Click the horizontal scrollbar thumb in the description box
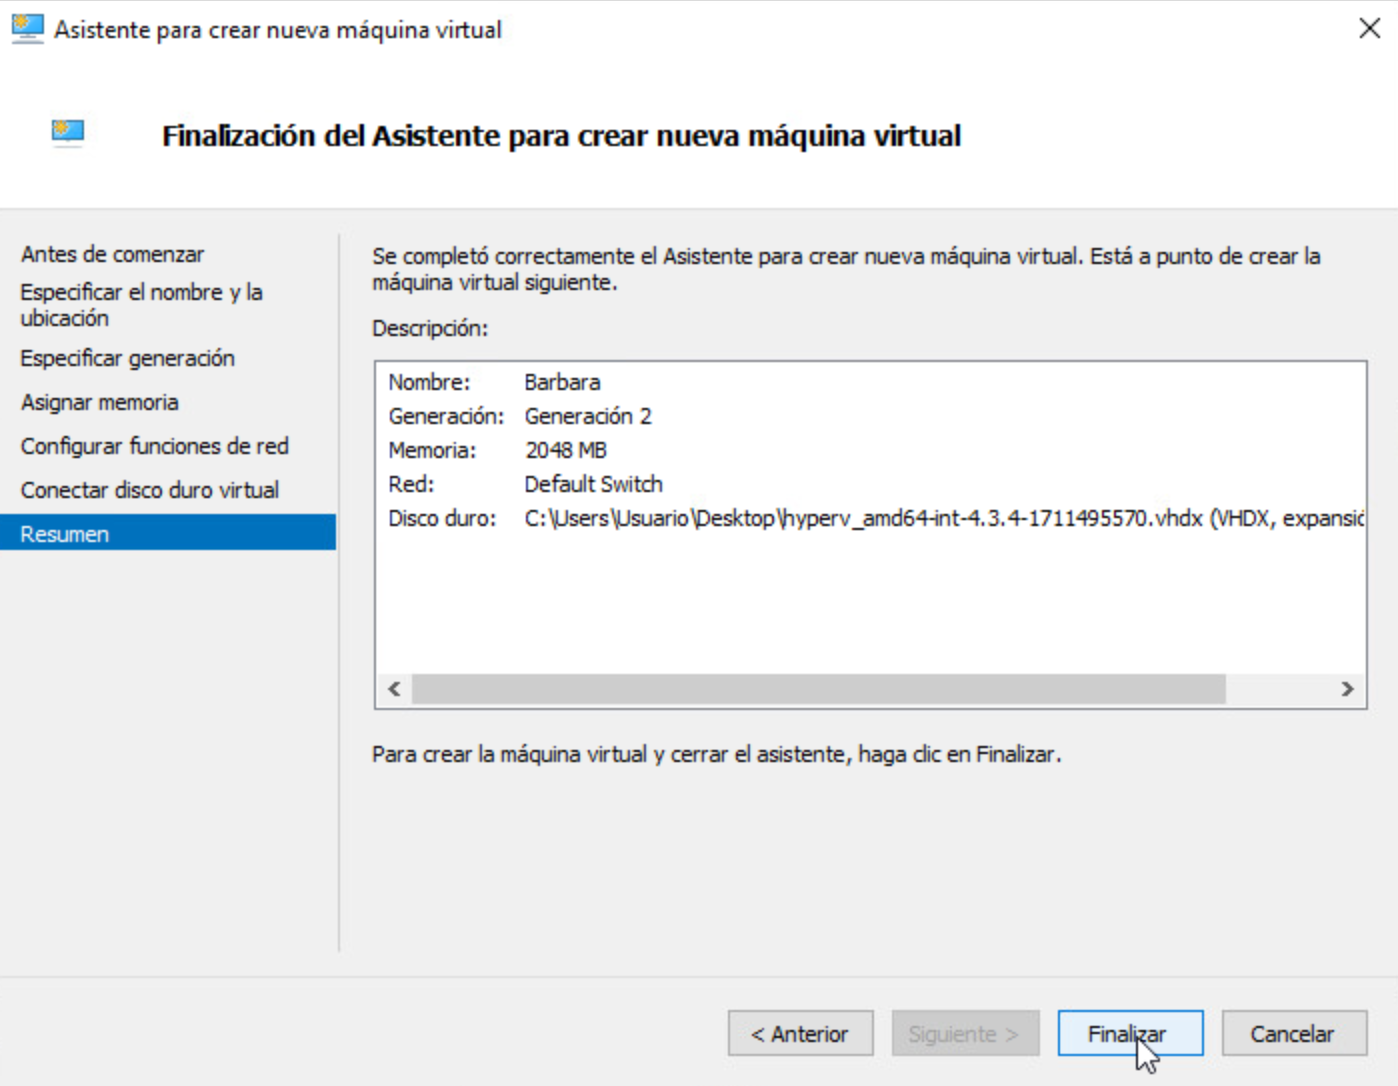This screenshot has width=1398, height=1086. click(818, 689)
